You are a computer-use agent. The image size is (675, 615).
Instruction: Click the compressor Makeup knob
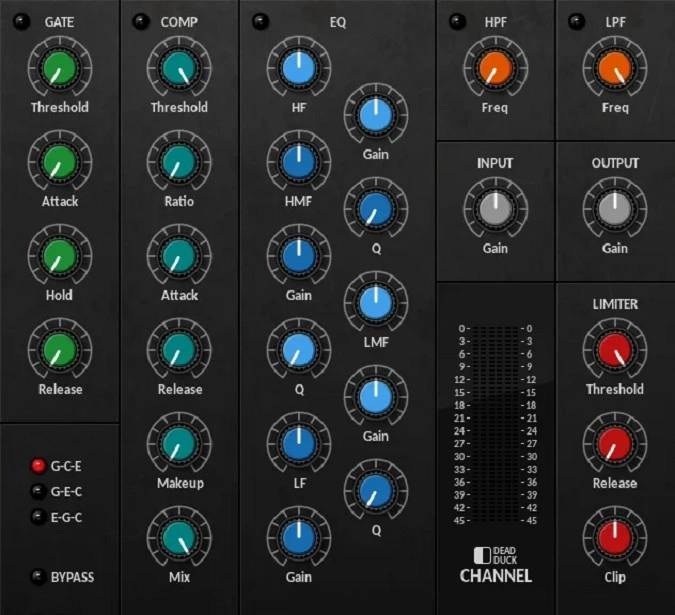click(179, 443)
